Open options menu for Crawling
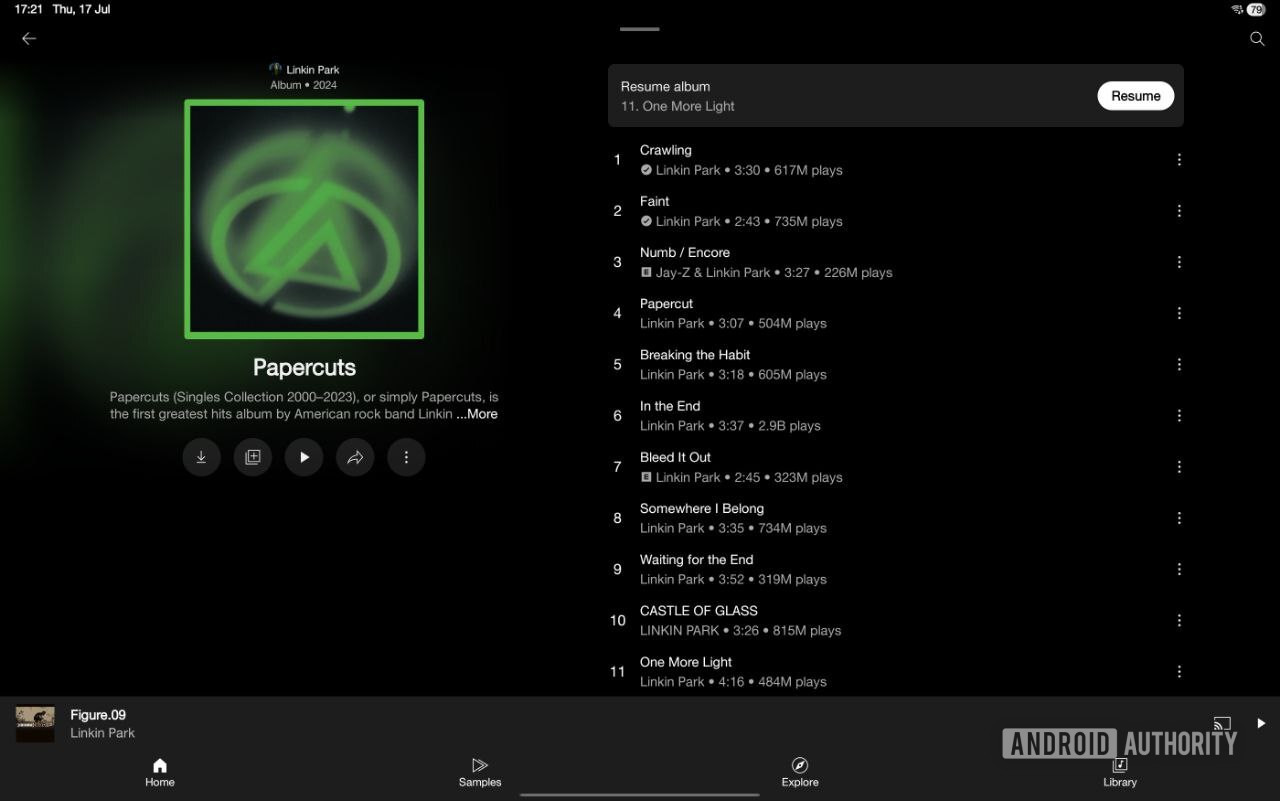 click(x=1179, y=160)
